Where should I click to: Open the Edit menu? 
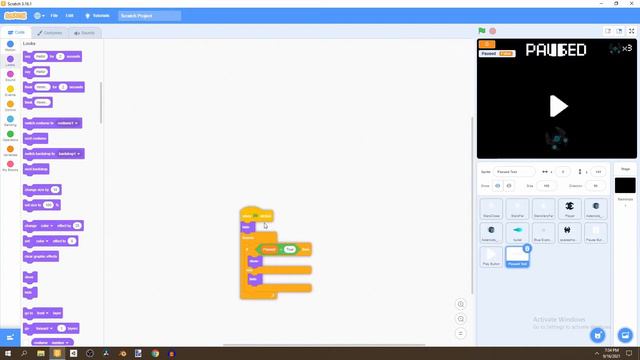(x=70, y=16)
